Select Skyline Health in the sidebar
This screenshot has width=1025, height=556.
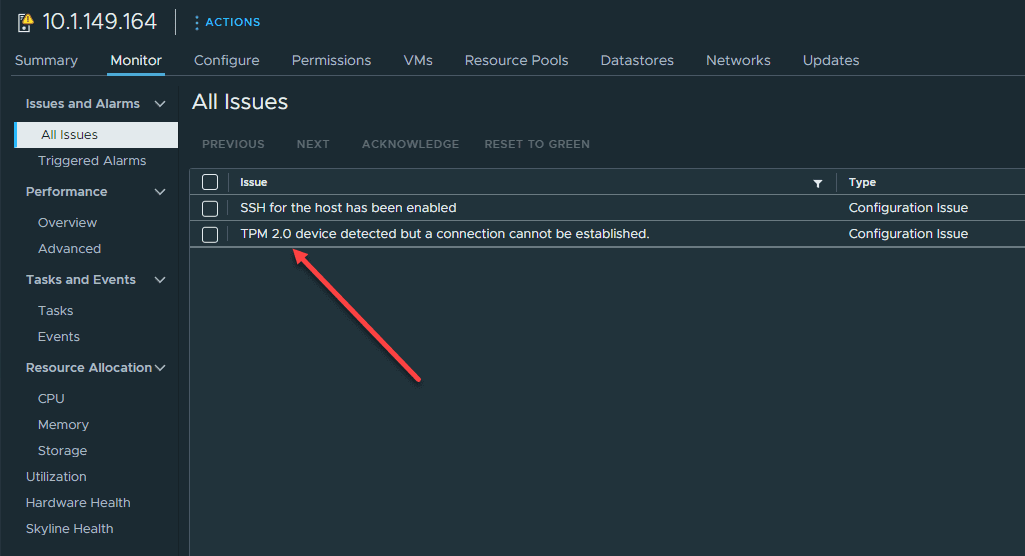click(x=70, y=529)
